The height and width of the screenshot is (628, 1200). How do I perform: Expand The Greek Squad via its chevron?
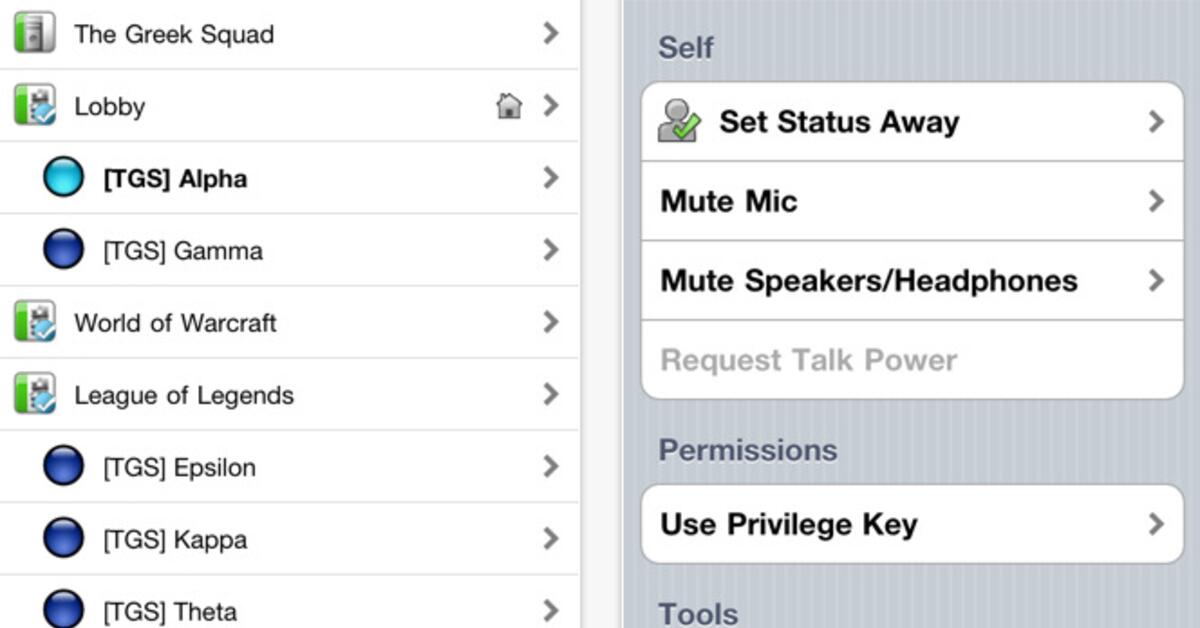tap(553, 33)
